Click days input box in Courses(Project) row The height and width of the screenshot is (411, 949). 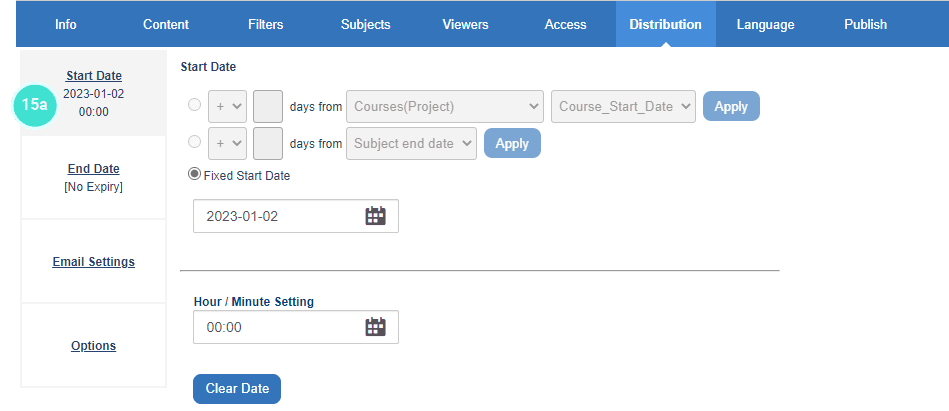pos(268,107)
